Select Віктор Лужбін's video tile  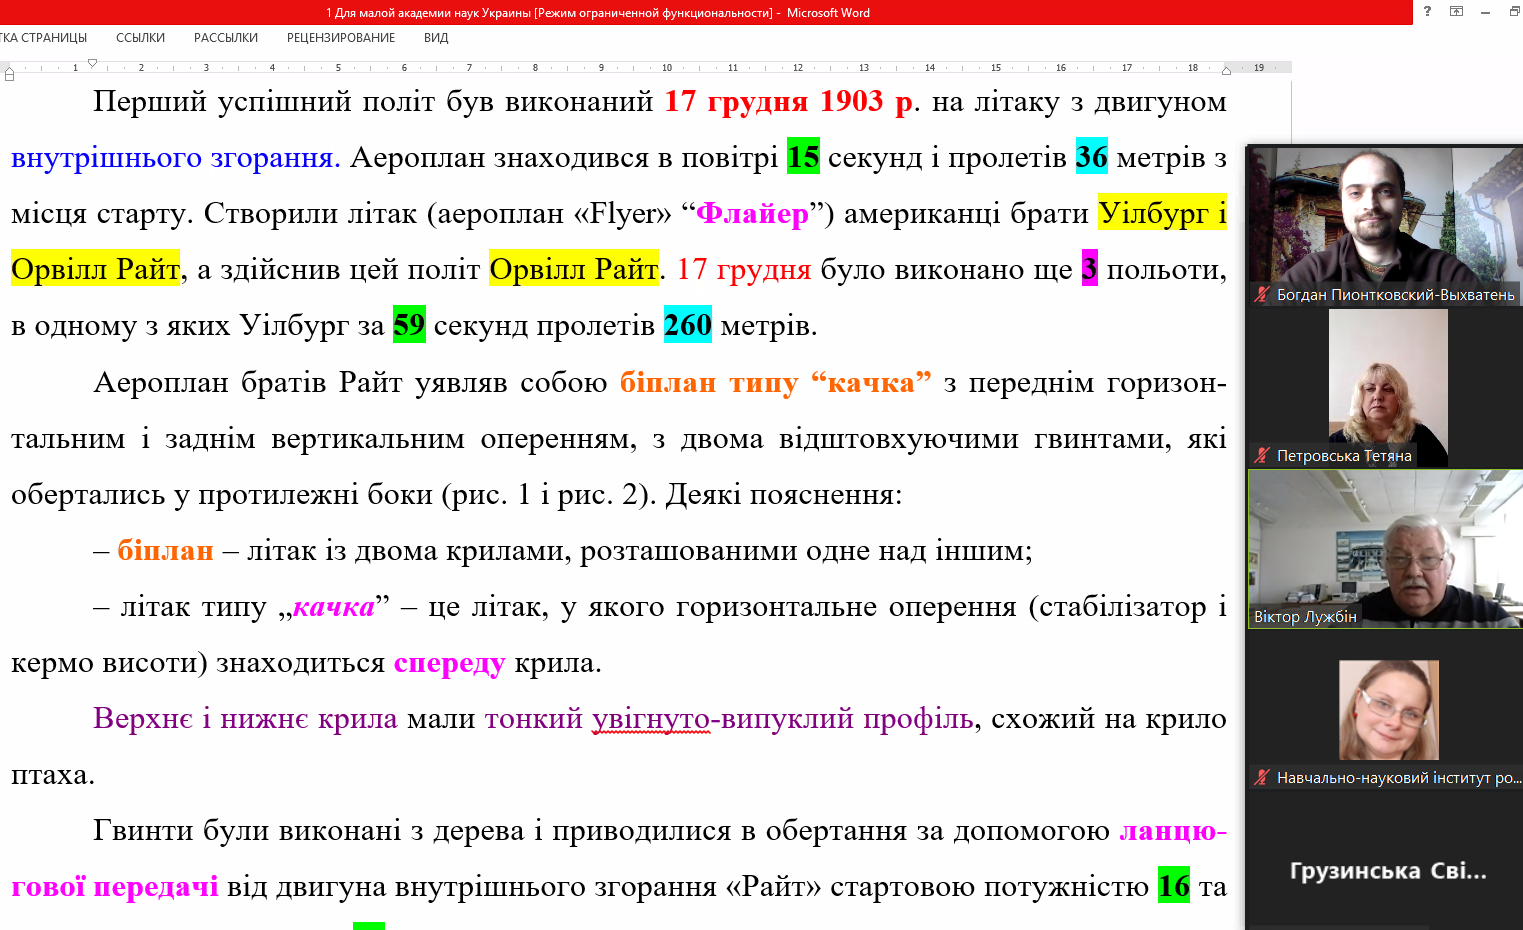pos(1385,548)
